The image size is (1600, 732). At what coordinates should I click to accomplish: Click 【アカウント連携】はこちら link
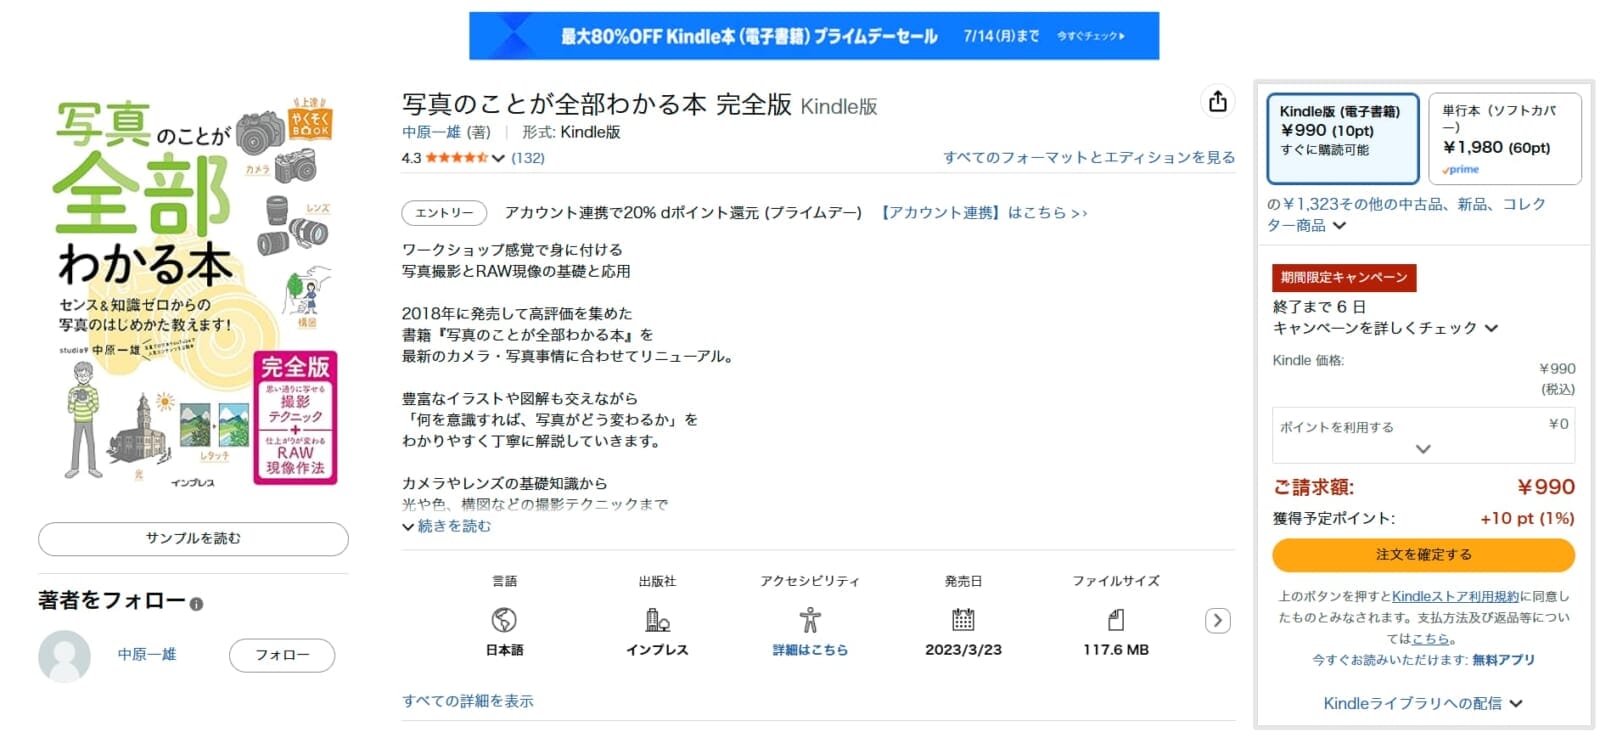pos(982,213)
